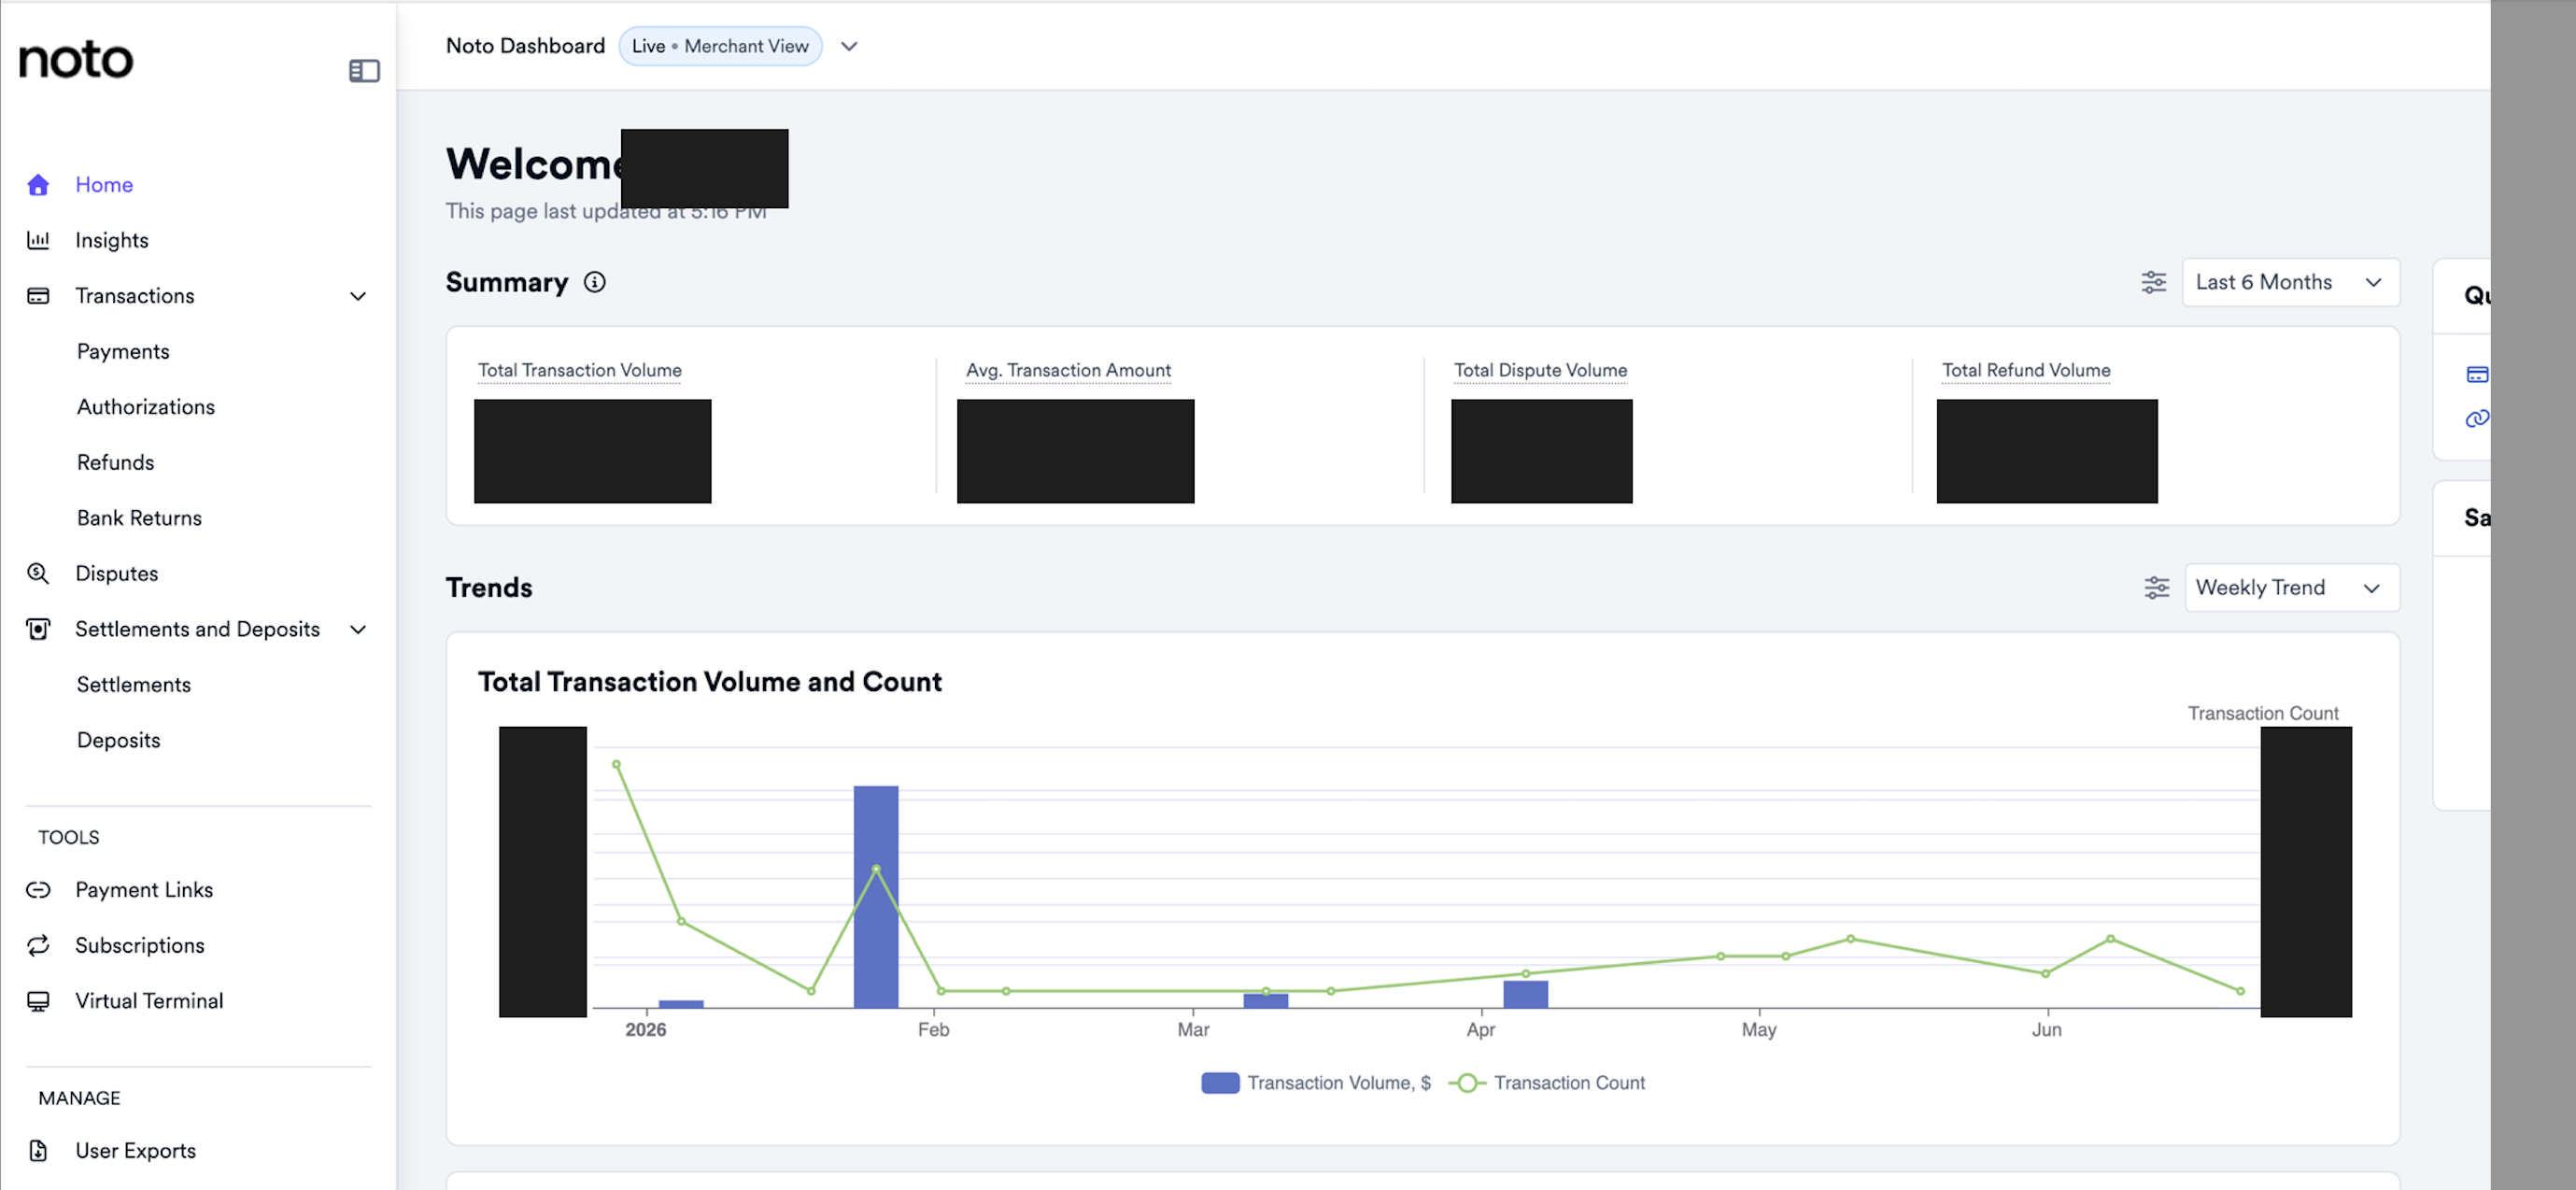Open Authorizations page

146,407
